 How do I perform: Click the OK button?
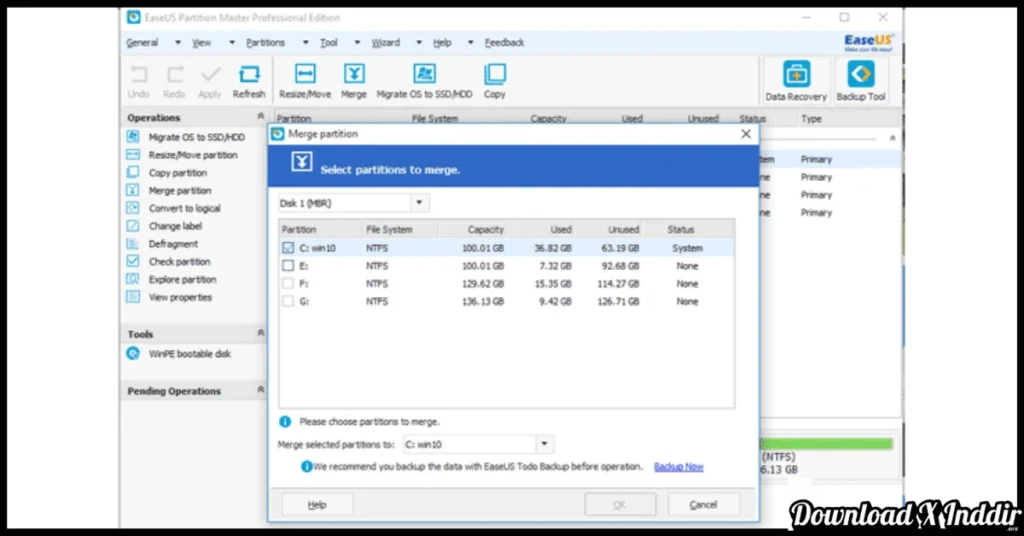coord(620,505)
